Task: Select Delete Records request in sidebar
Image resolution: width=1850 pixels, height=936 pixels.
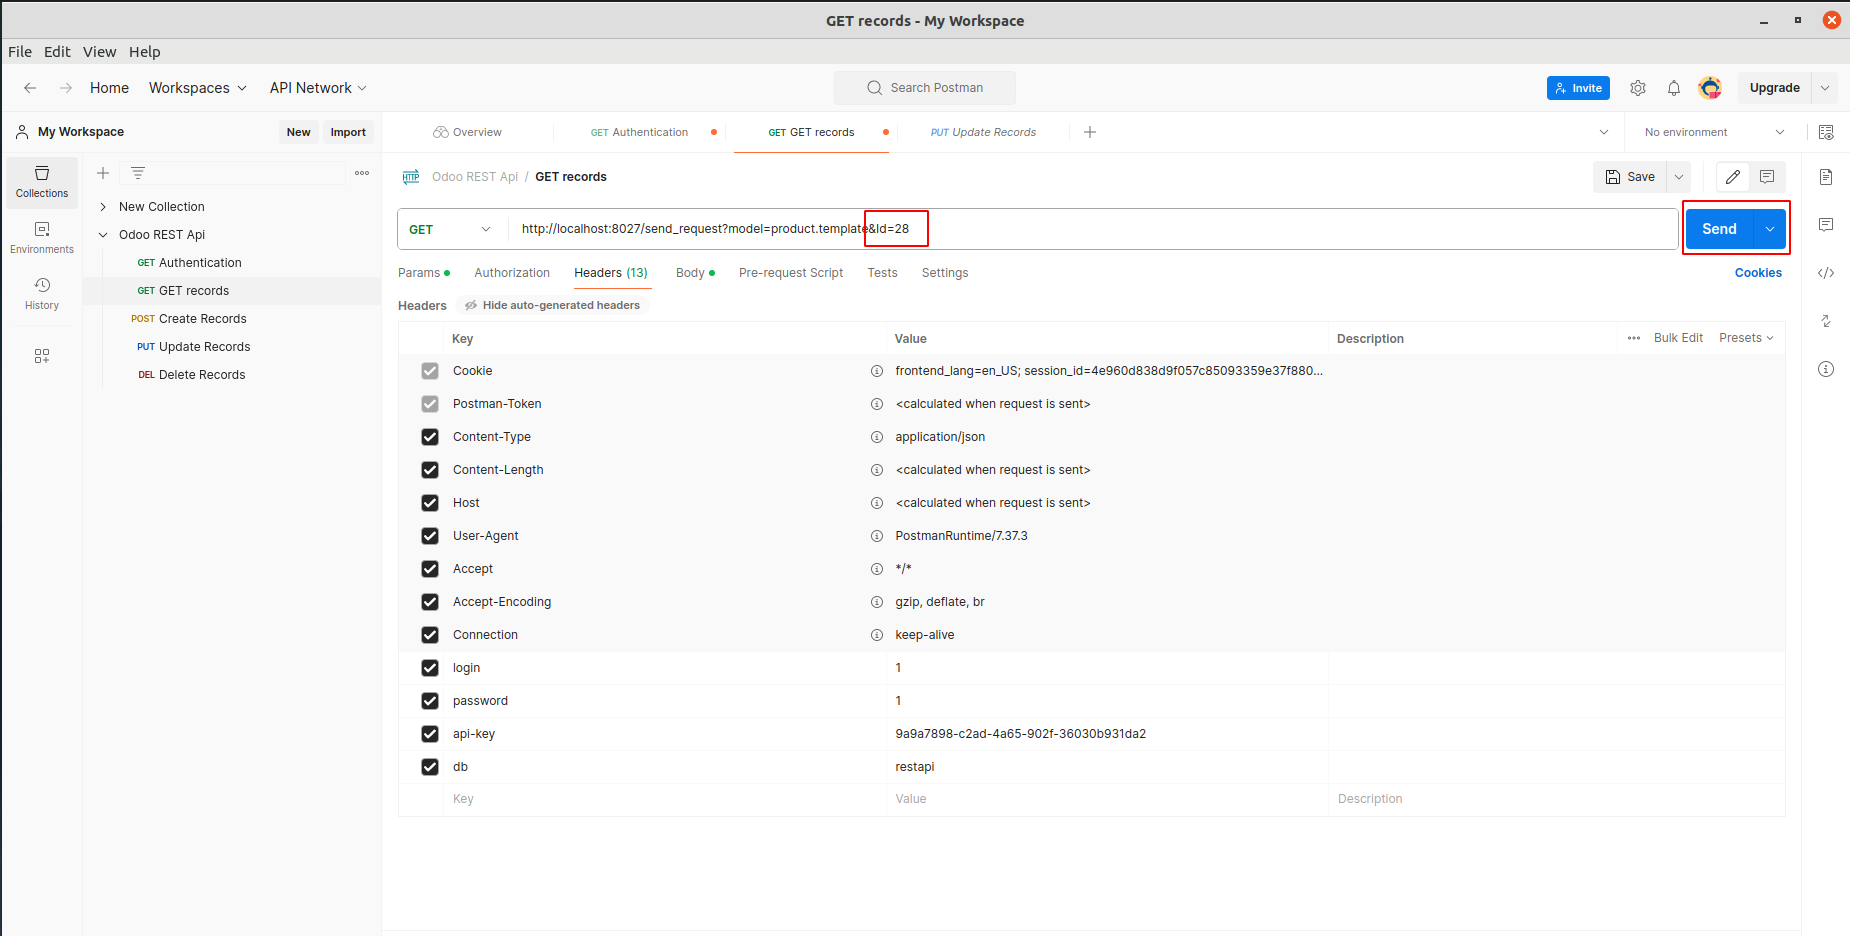Action: (202, 375)
